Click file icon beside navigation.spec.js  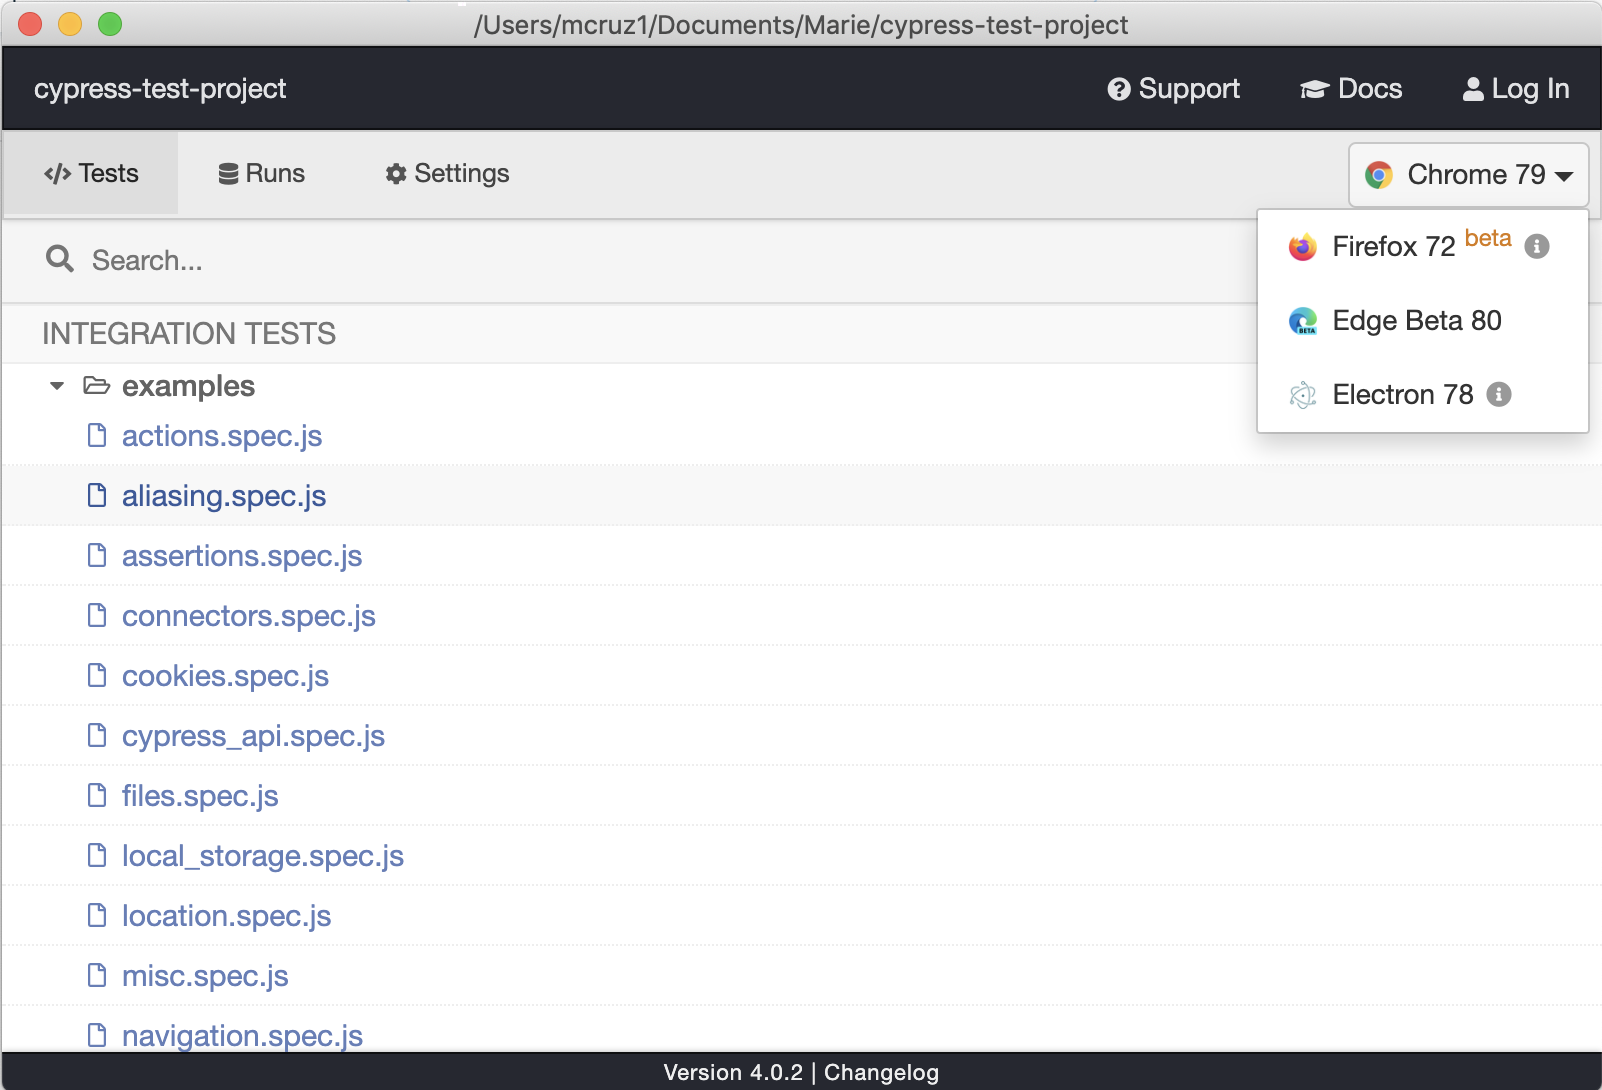click(x=97, y=1035)
